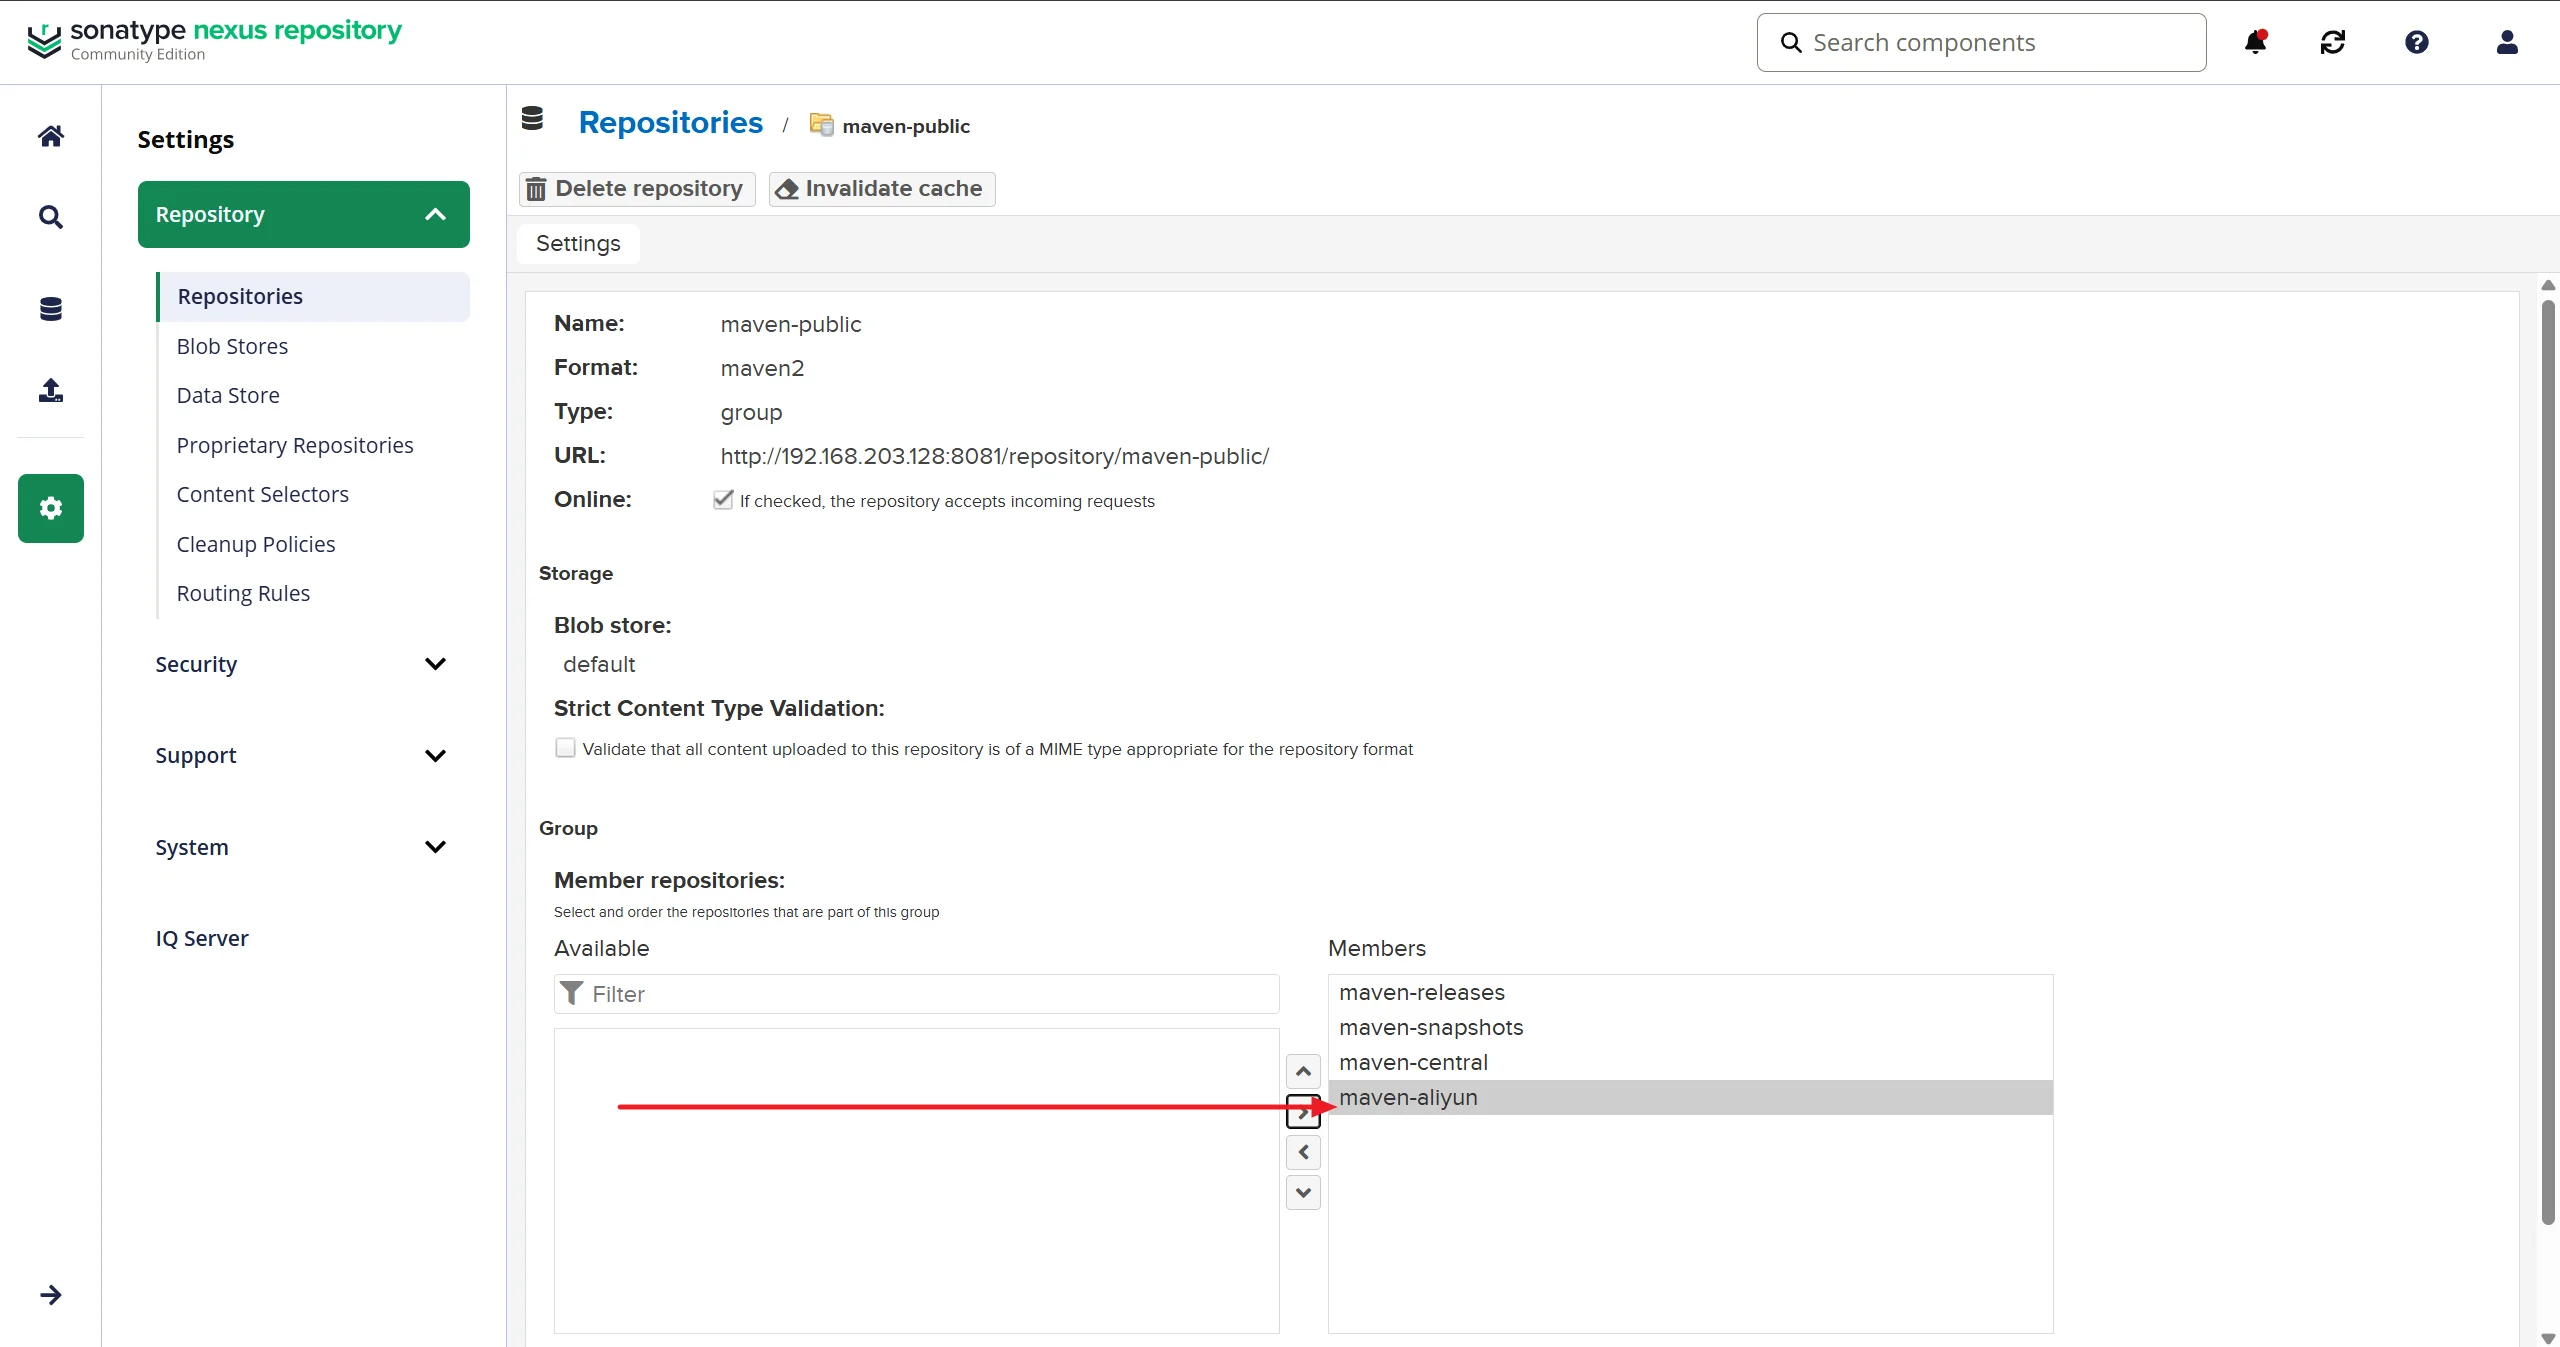Screen dimensions: 2560x1347
Task: Click Delete repository button
Action: pyautogui.click(x=637, y=189)
